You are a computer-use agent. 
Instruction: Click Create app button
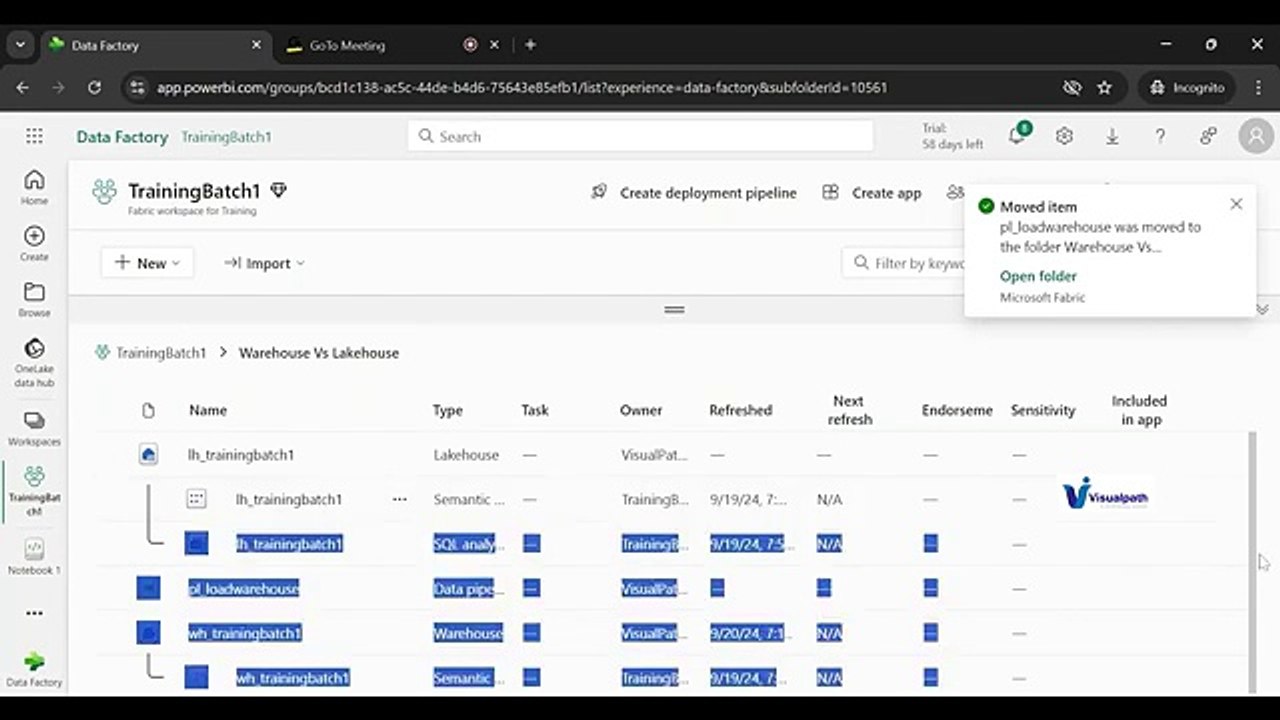click(x=871, y=193)
